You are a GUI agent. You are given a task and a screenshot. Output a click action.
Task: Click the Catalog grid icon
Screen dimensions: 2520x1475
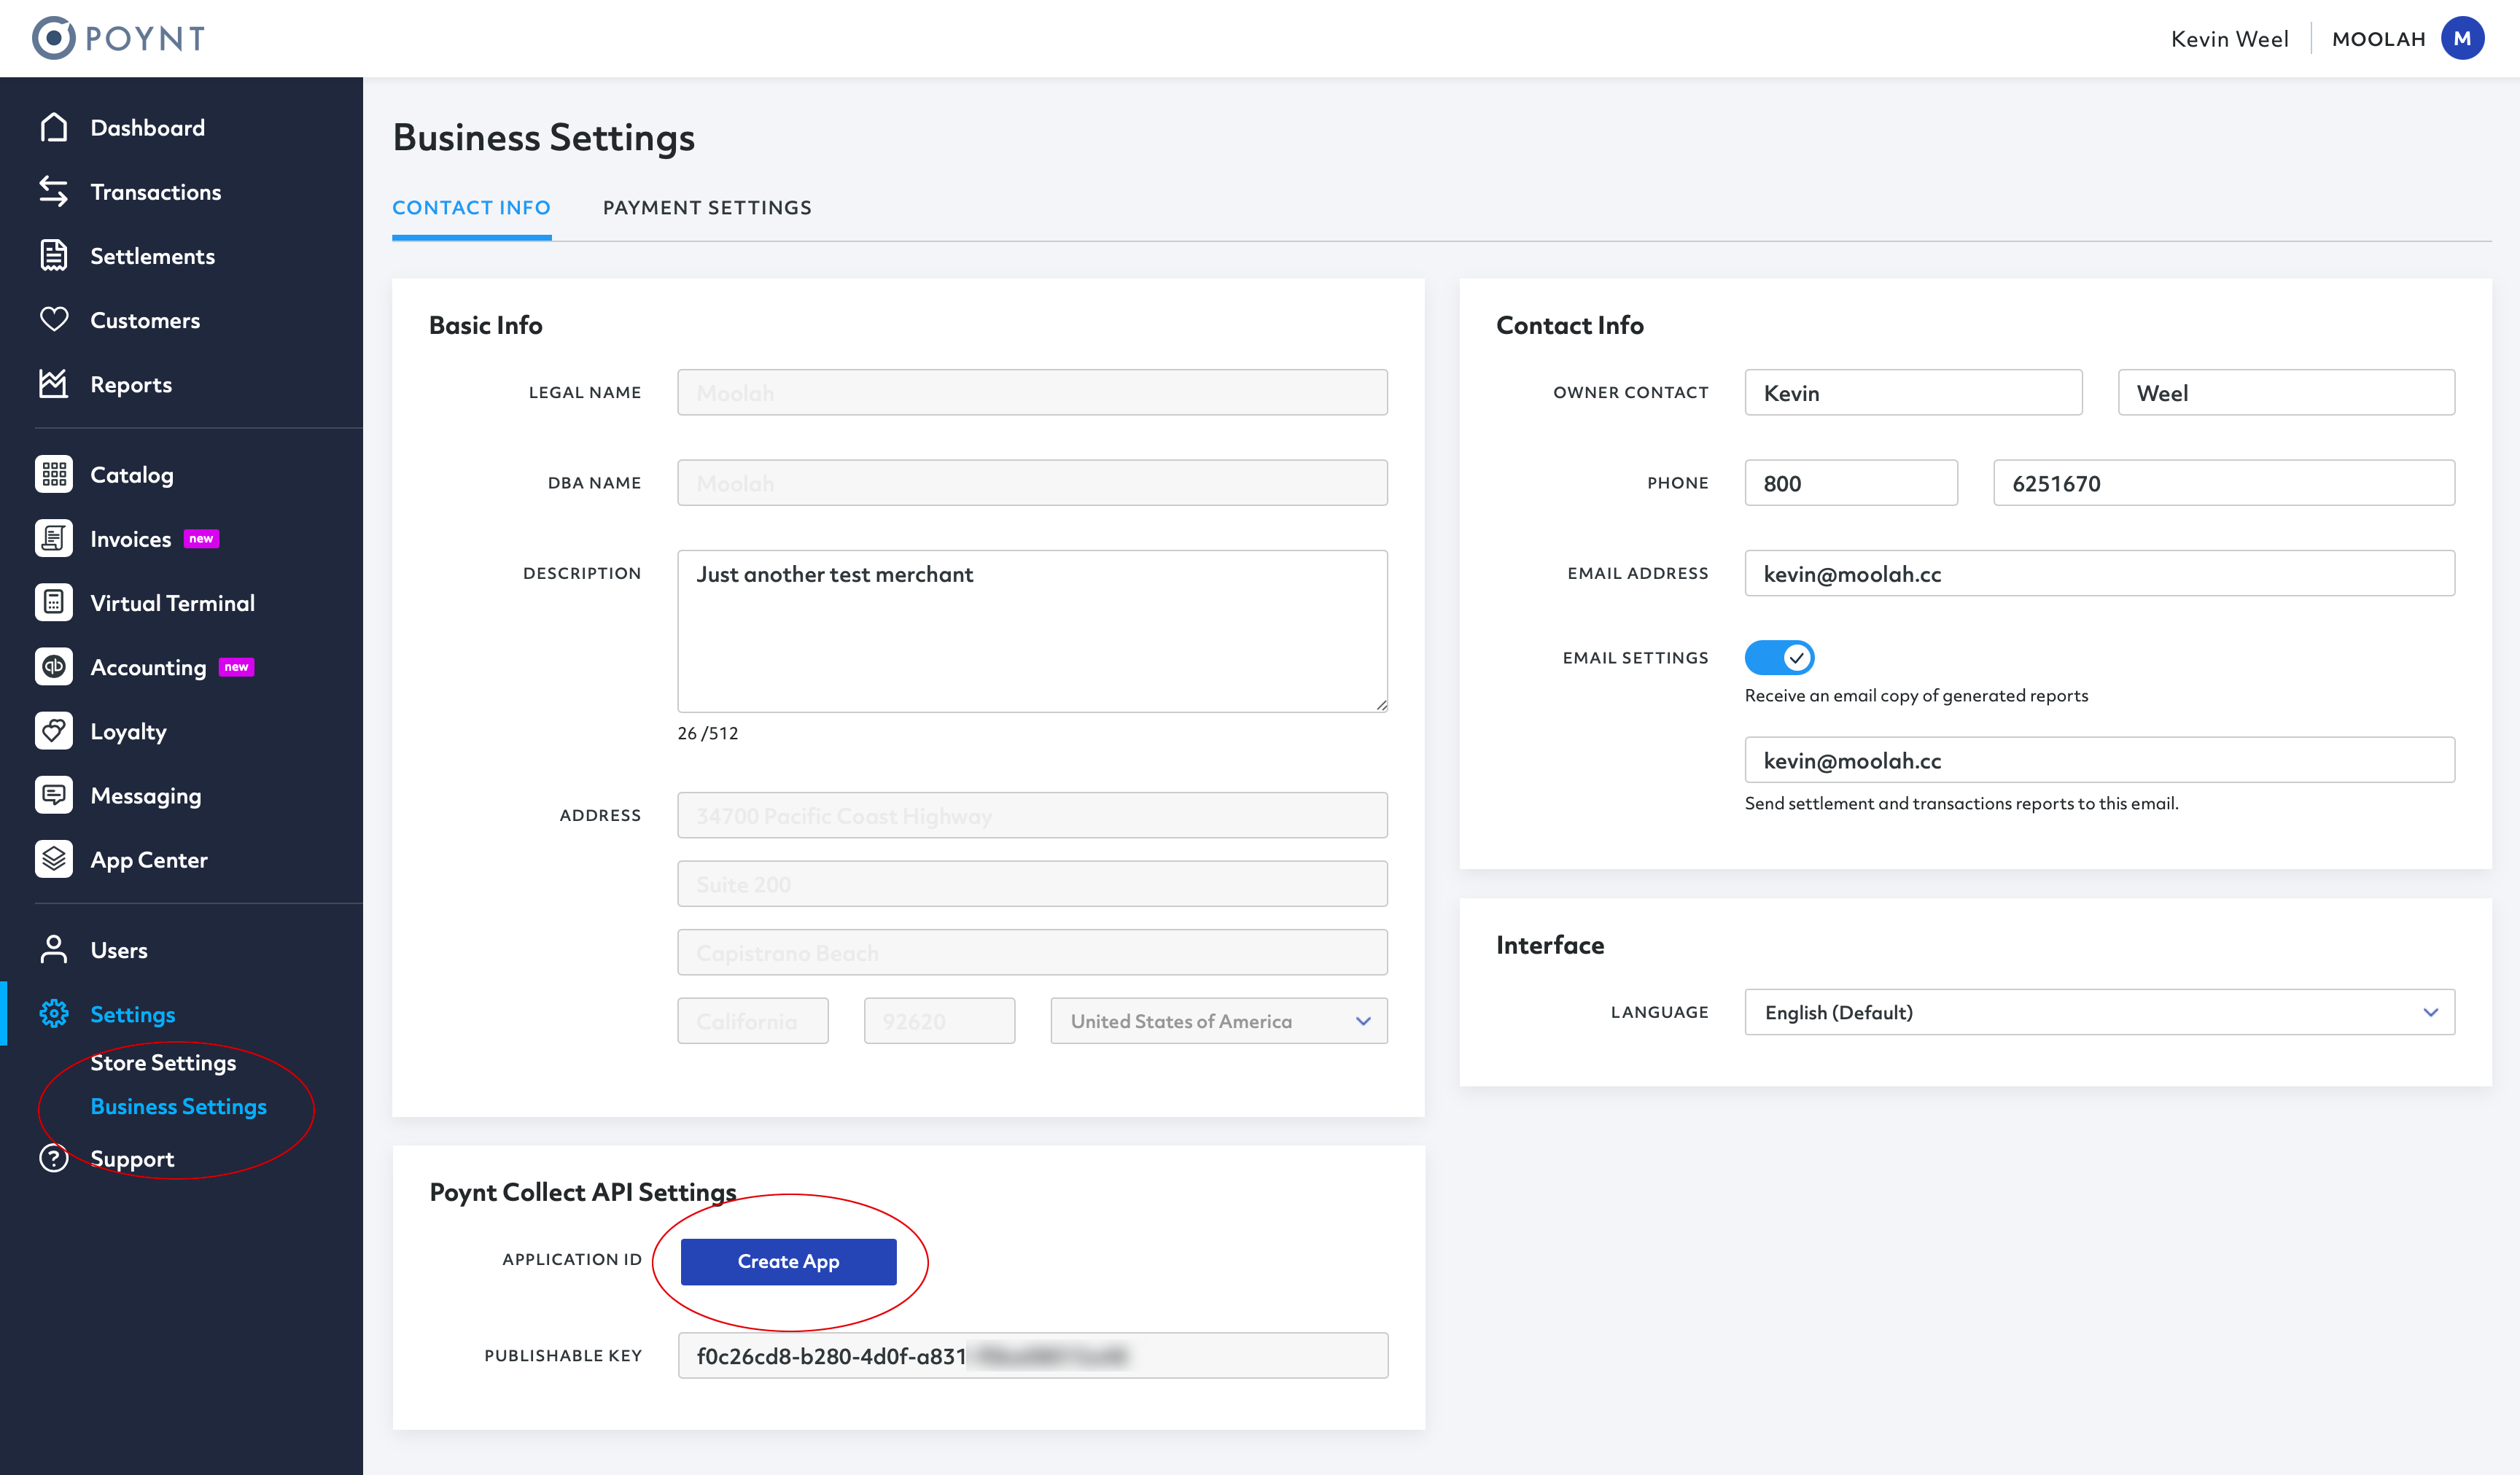(54, 474)
